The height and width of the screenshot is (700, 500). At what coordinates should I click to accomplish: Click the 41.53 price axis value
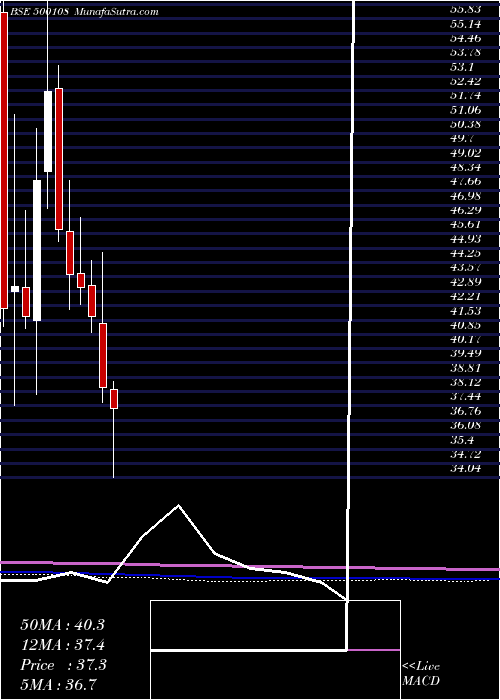click(464, 310)
